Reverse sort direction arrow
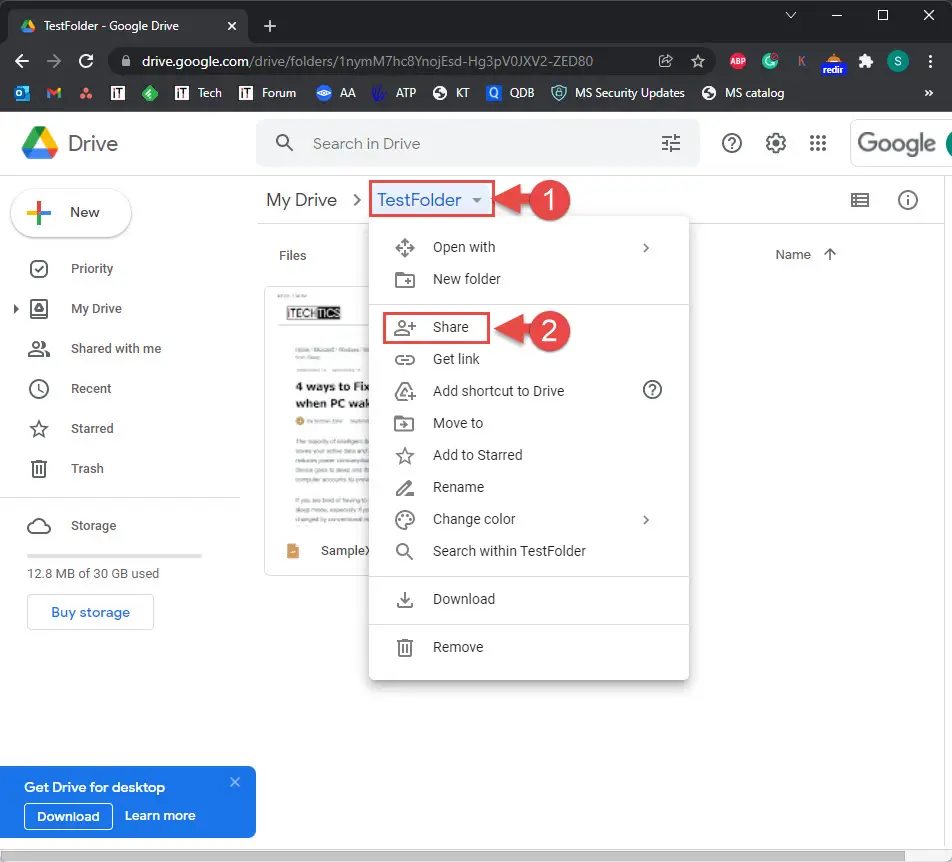Image resolution: width=952 pixels, height=862 pixels. point(830,254)
